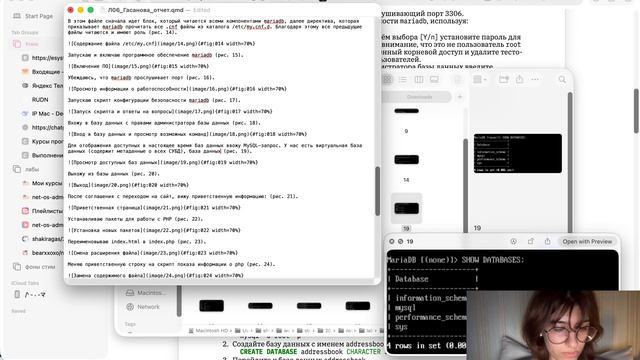Click Open with Preview button

(x=587, y=242)
